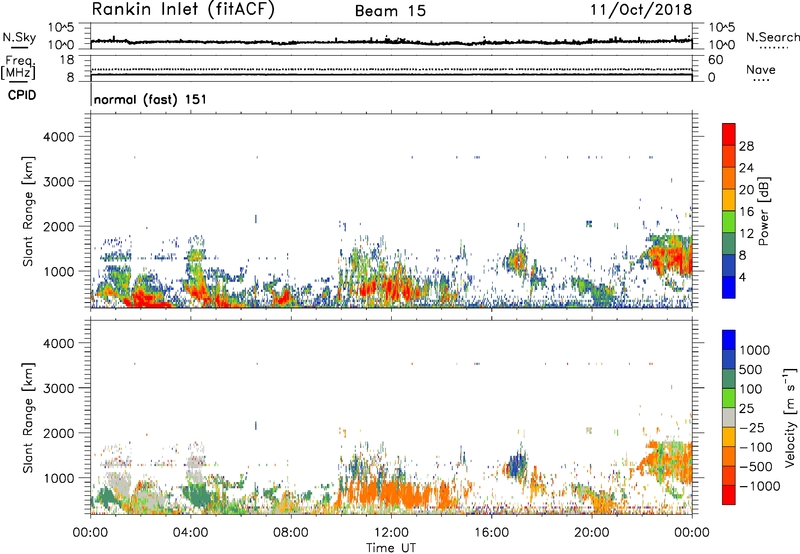Click the 'Power [dB]' colorbar title
The width and height of the screenshot is (800, 554).
763,211
